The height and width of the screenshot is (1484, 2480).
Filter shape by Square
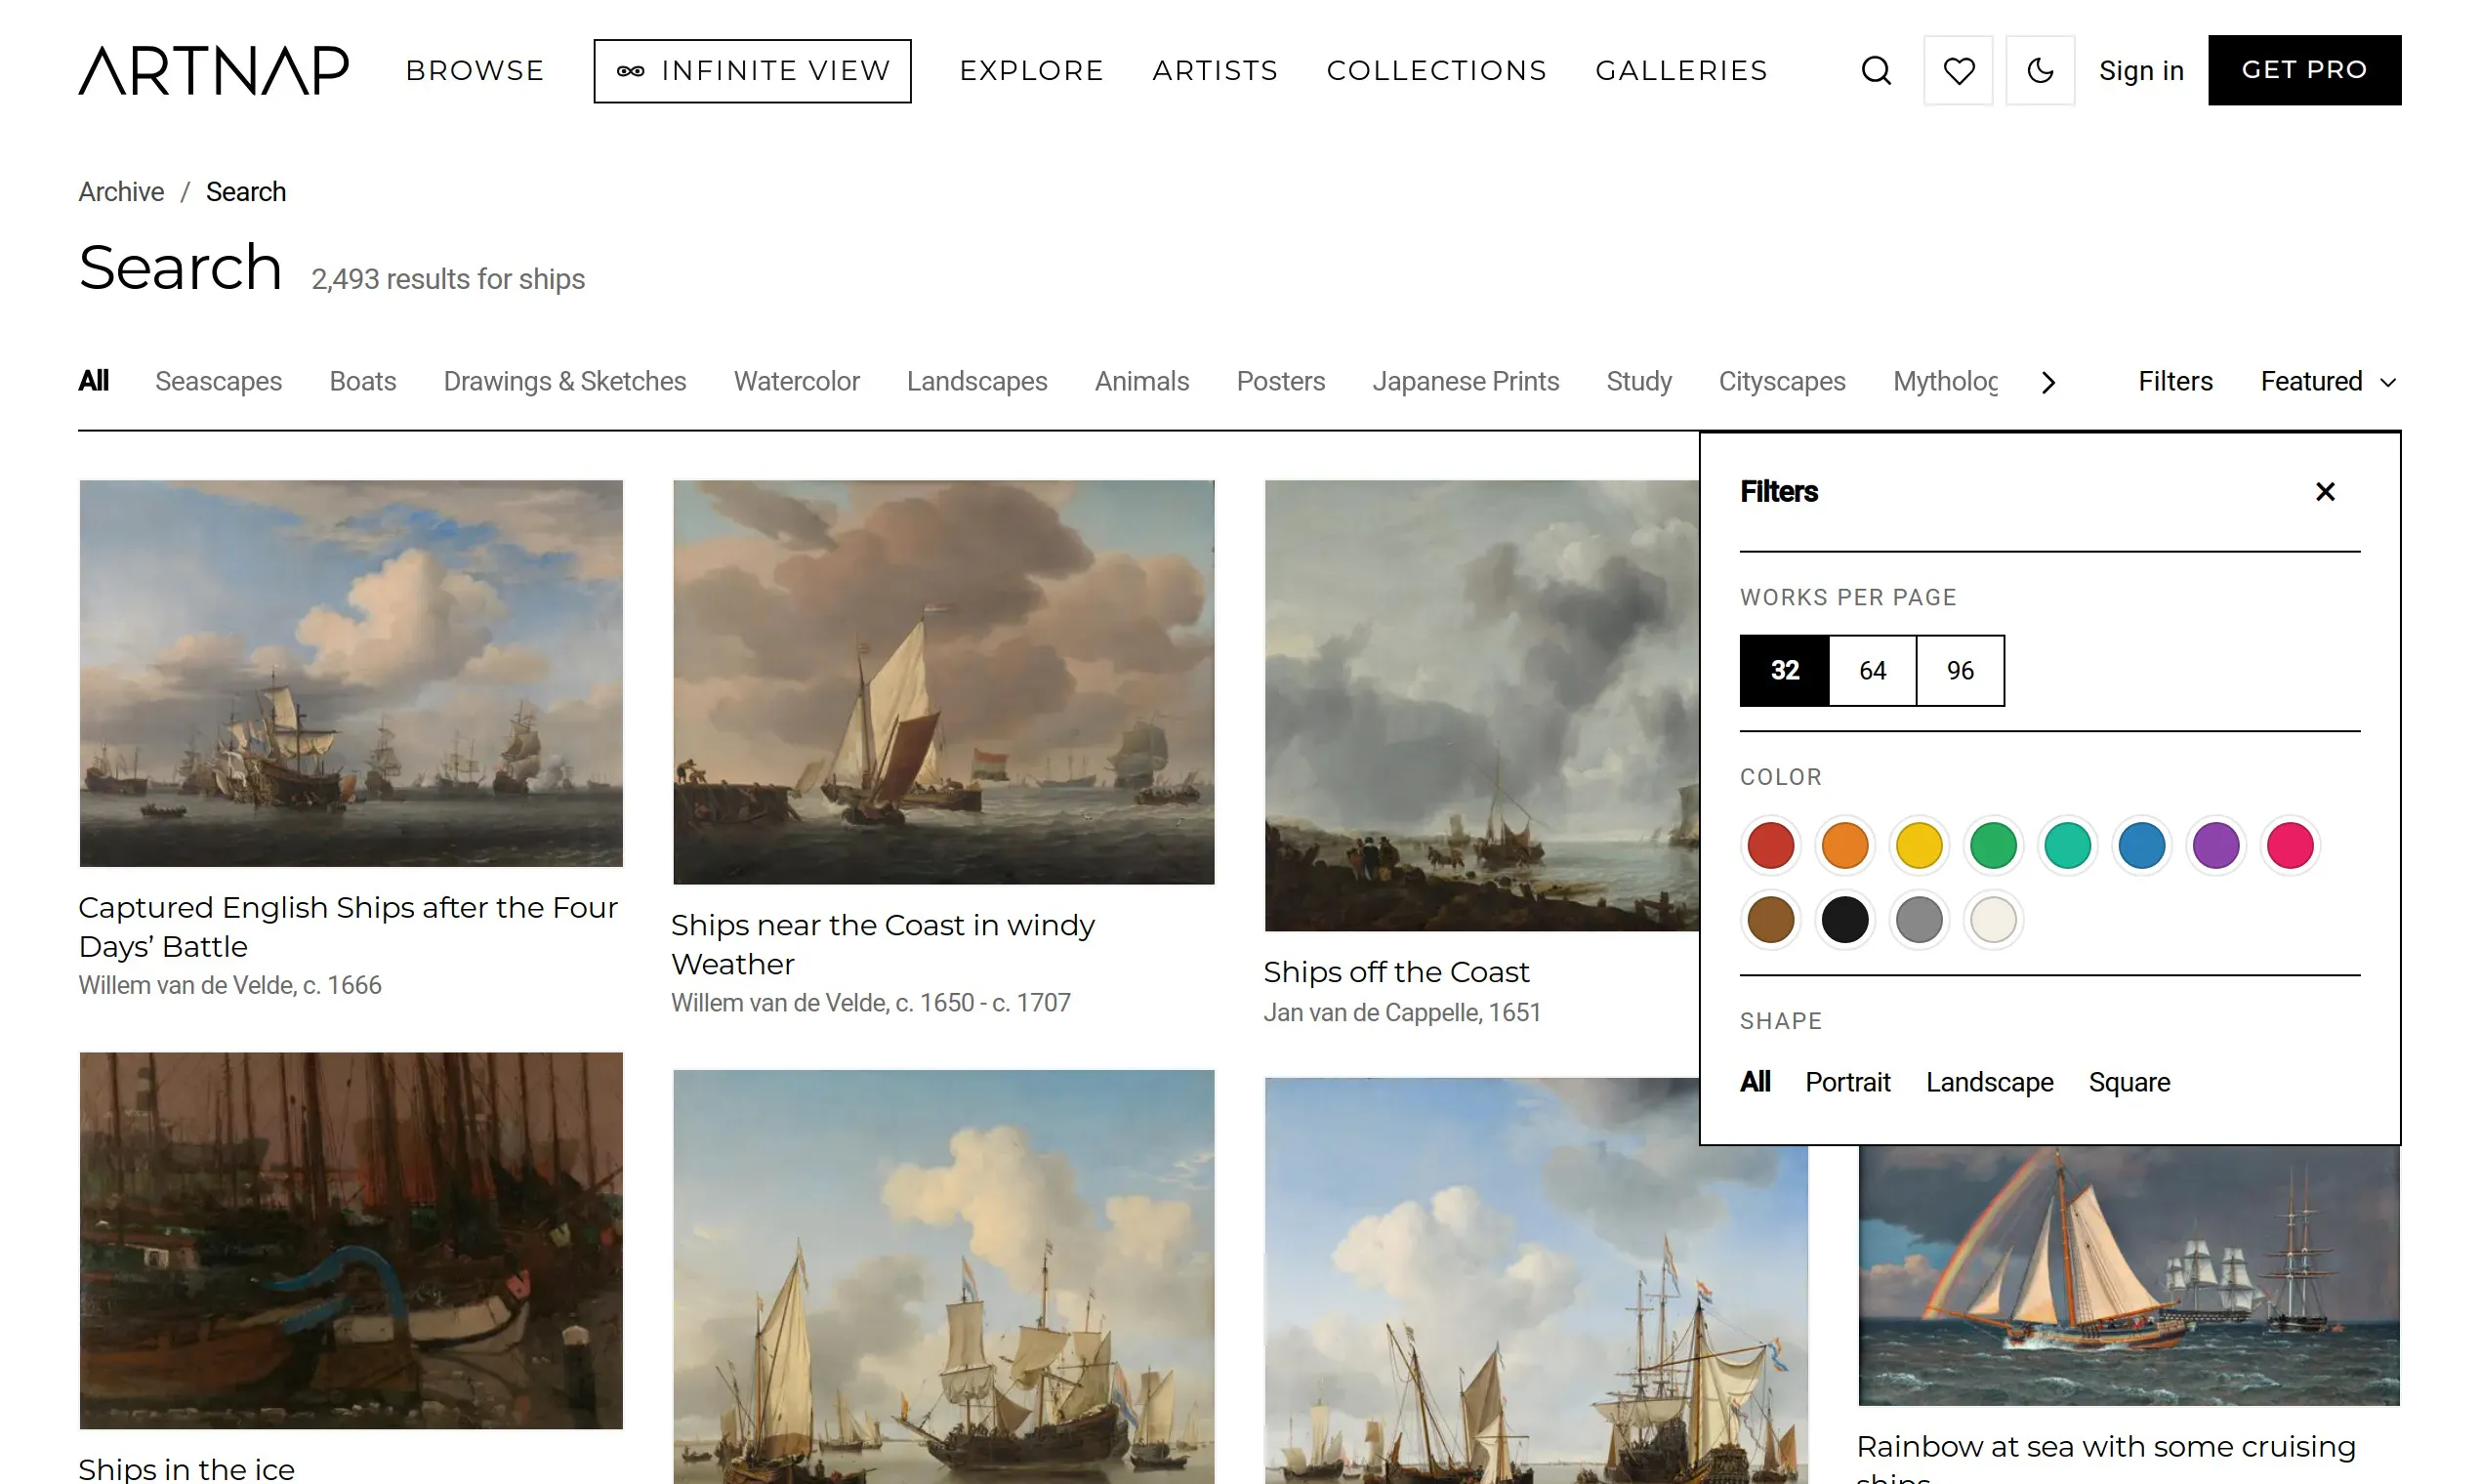(2129, 1082)
